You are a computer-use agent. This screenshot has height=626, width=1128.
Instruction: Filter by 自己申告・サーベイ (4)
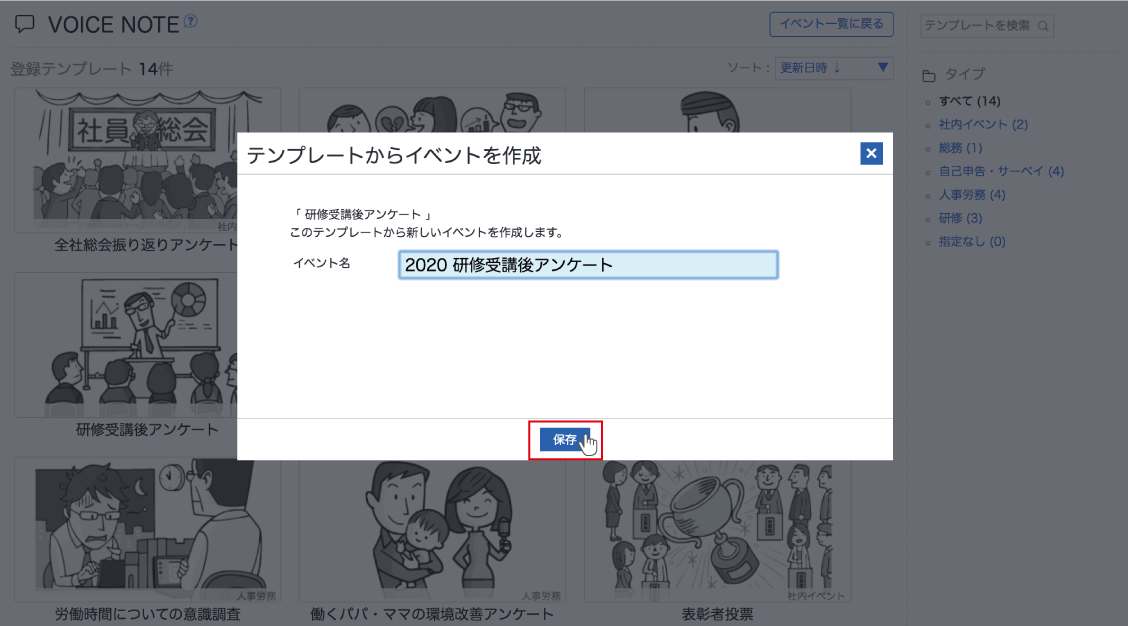[1001, 171]
